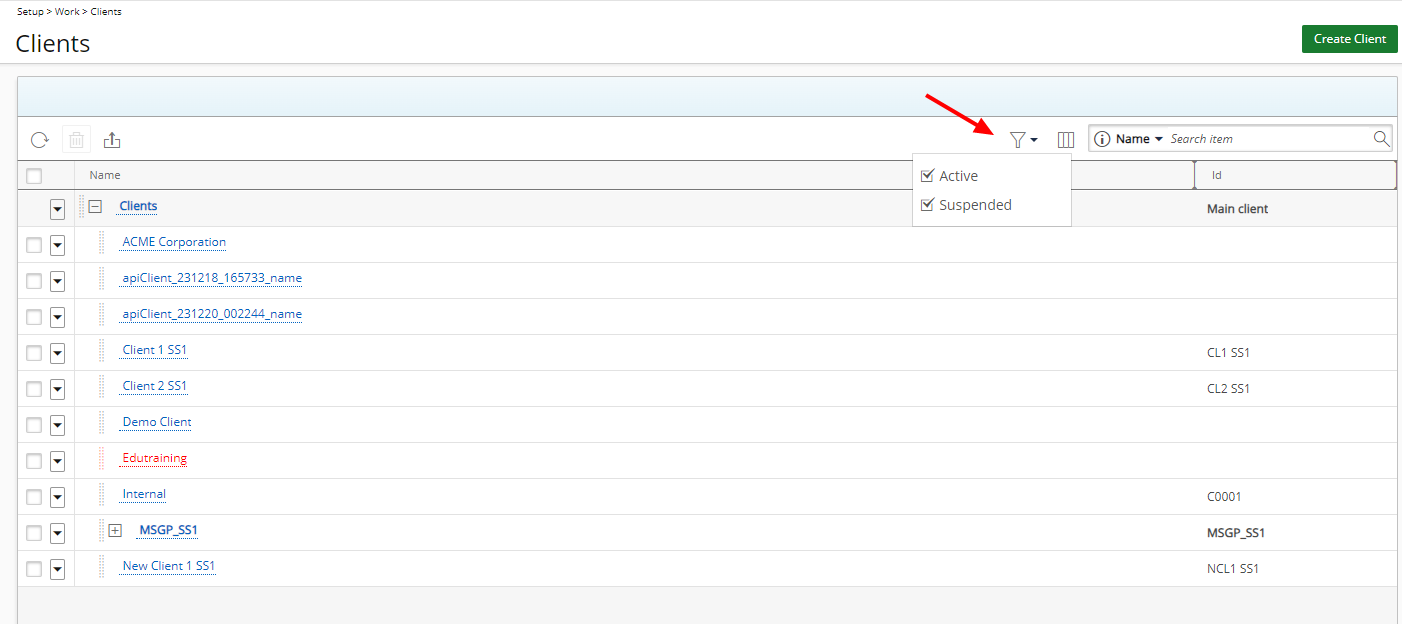Image resolution: width=1402 pixels, height=624 pixels.
Task: Click the drag handle beside ACME Corporation
Action: pos(101,242)
